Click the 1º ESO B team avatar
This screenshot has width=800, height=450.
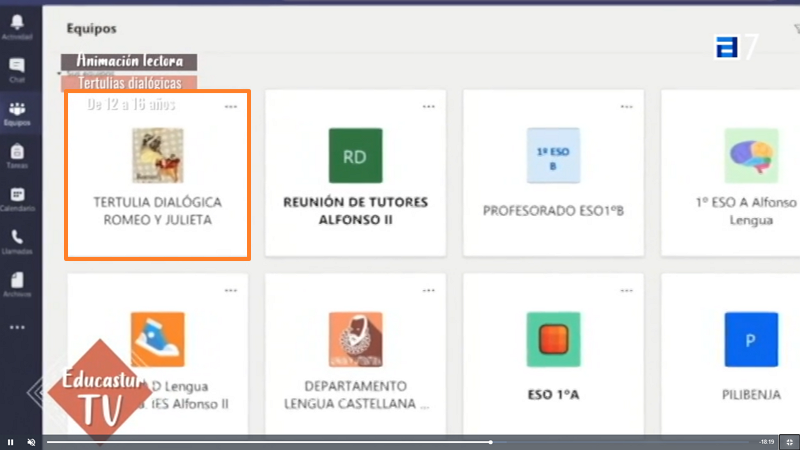click(554, 156)
